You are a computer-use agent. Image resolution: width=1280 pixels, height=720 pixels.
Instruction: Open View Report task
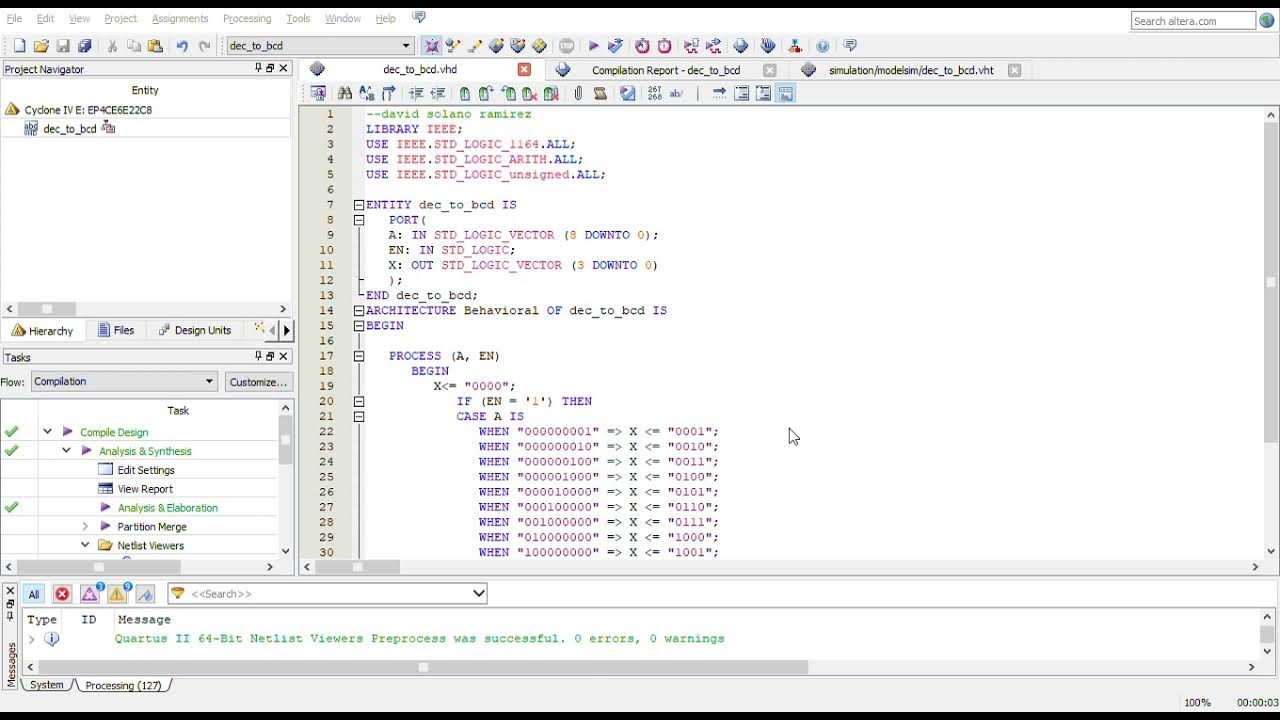click(145, 489)
